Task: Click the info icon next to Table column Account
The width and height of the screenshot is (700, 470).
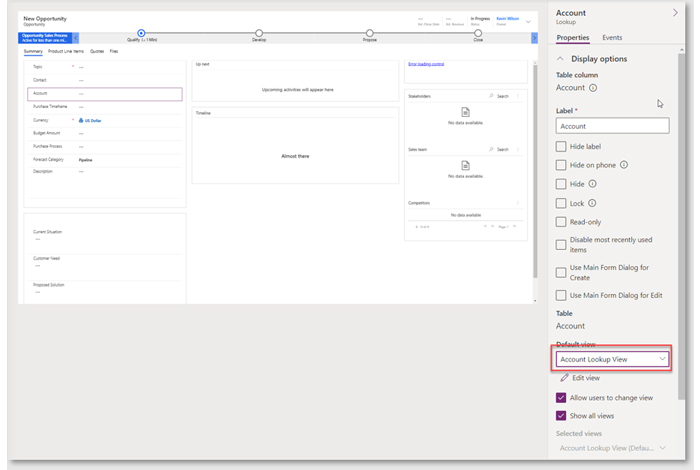Action: coord(594,88)
